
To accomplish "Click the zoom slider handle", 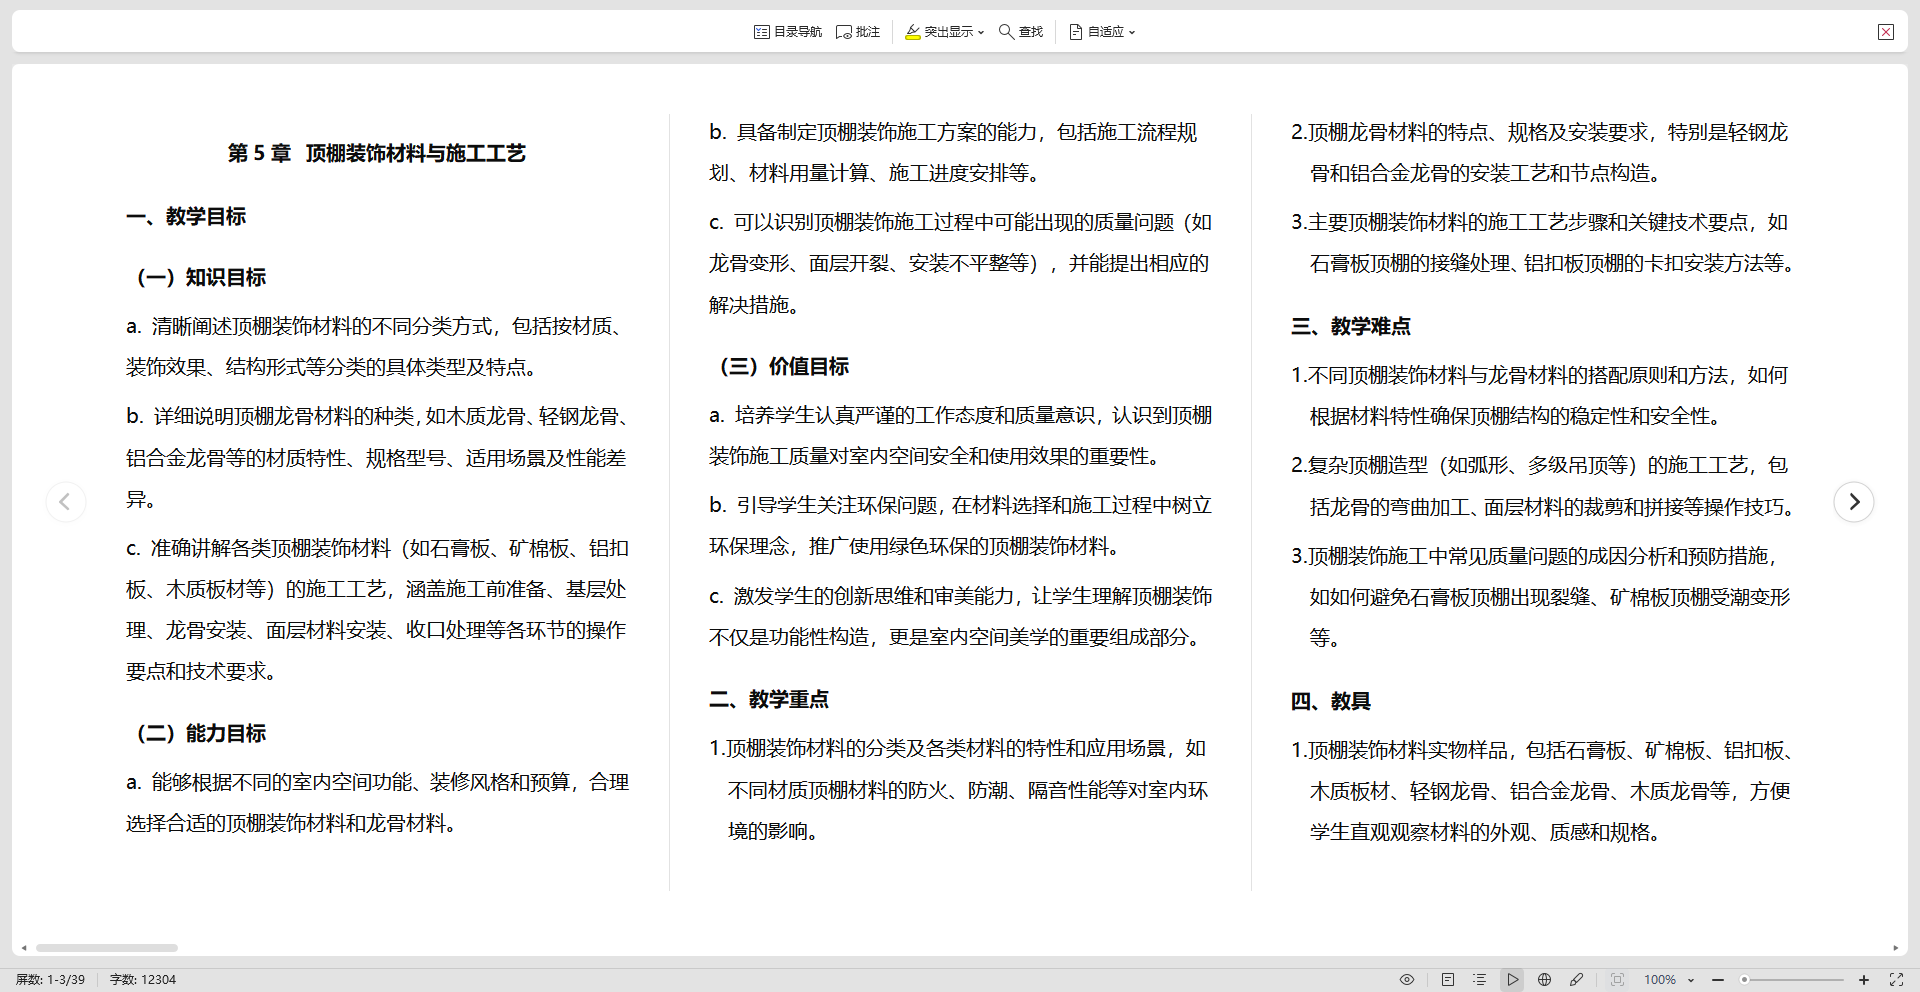I will [x=1744, y=980].
